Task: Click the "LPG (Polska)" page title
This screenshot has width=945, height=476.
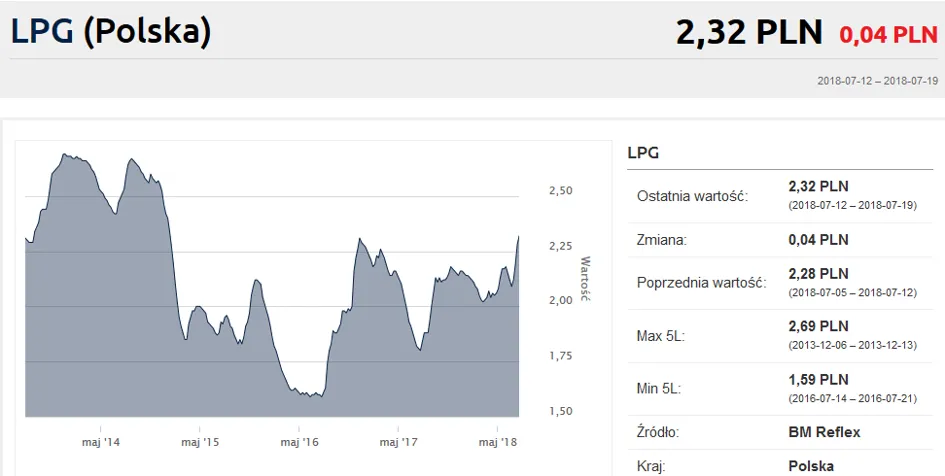Action: (111, 32)
